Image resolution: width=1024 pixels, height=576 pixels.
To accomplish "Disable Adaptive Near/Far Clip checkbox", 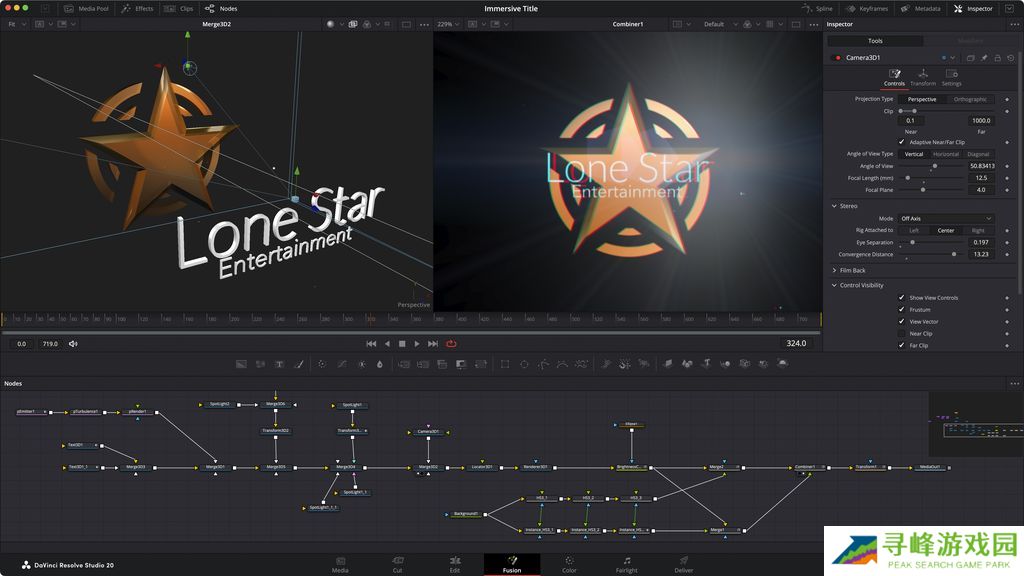I will 901,142.
